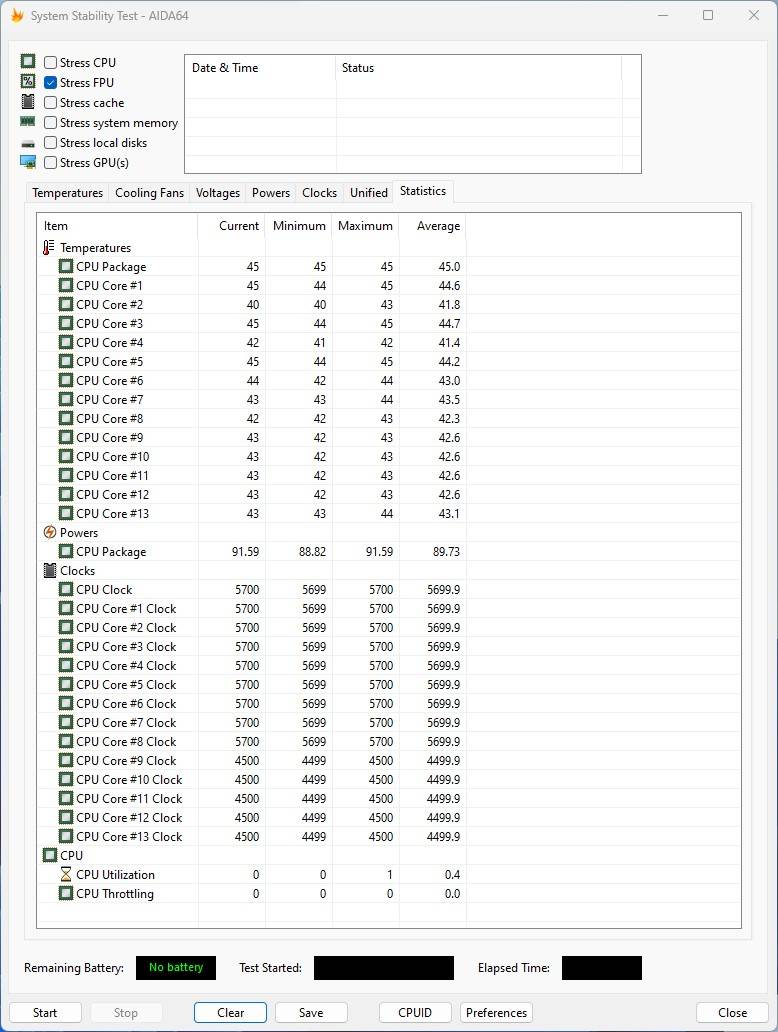Click the CPUID button

point(415,1012)
